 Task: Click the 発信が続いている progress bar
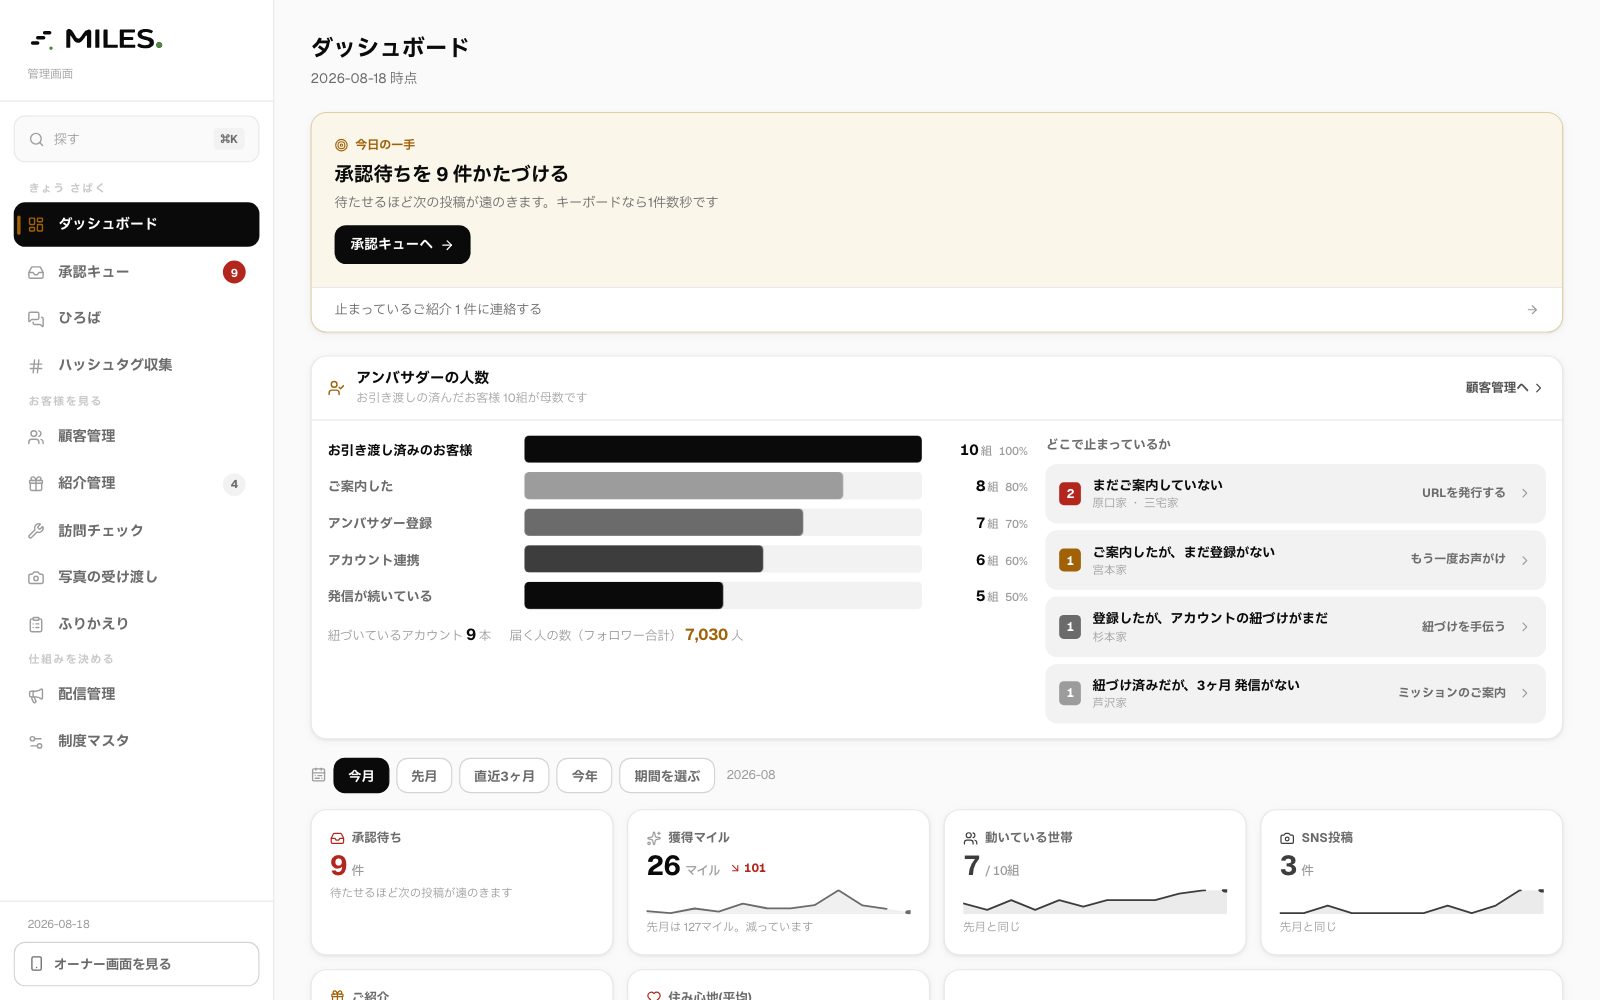(723, 596)
